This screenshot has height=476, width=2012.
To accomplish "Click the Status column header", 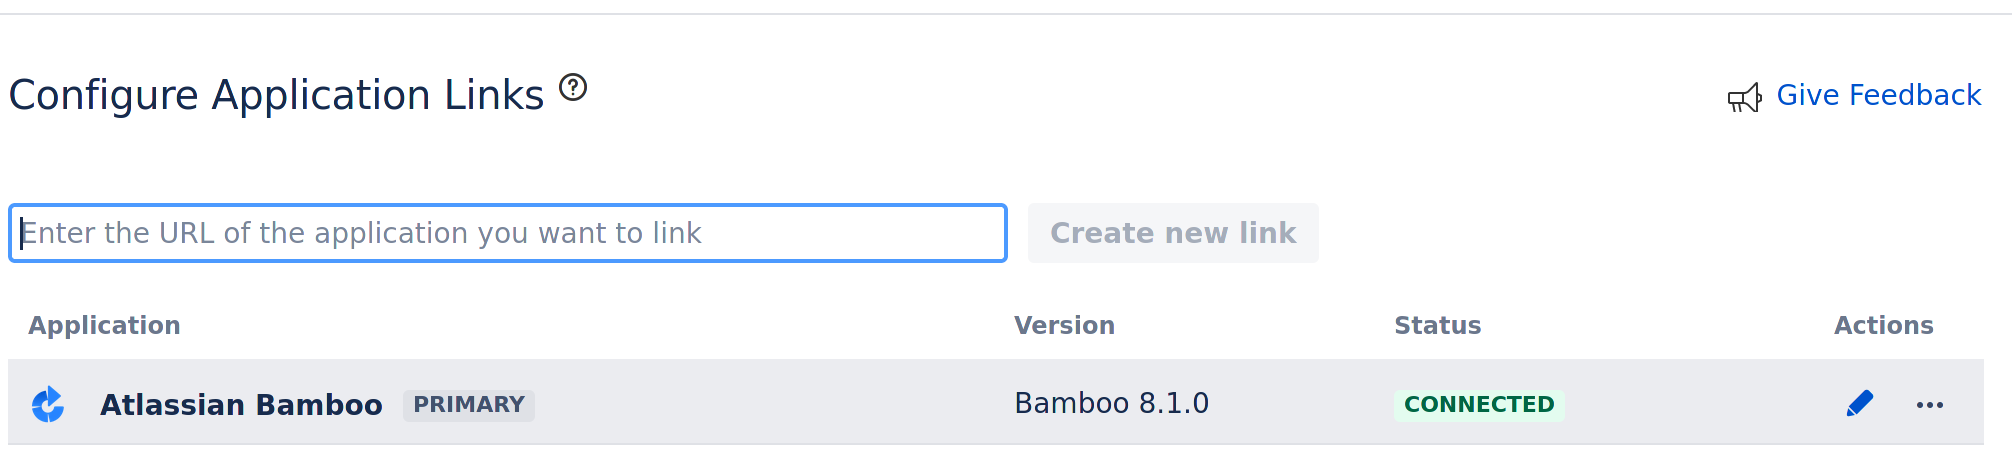I will [x=1437, y=325].
